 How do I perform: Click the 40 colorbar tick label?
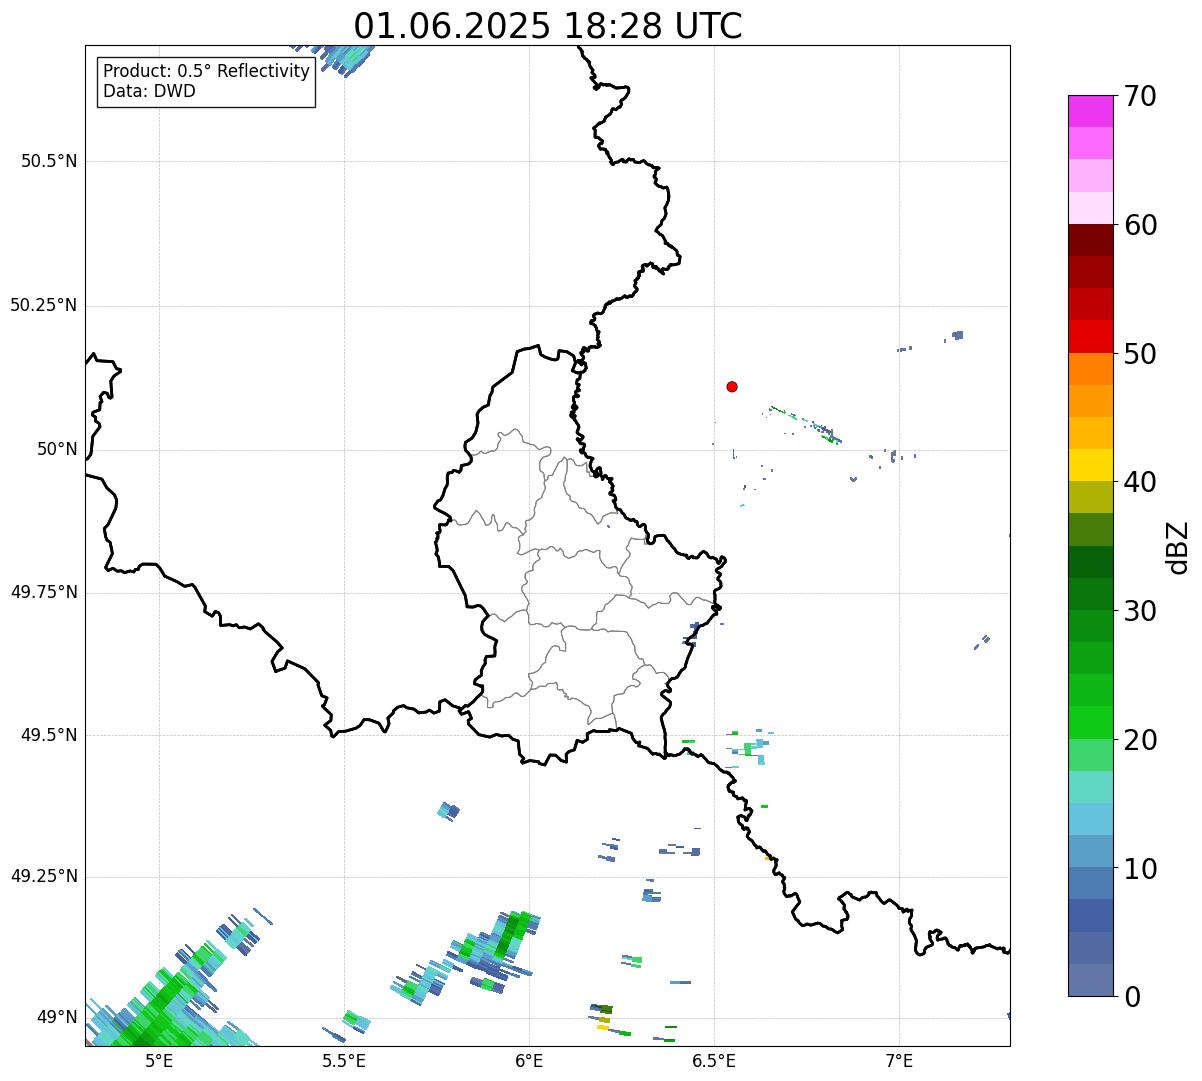(1140, 482)
